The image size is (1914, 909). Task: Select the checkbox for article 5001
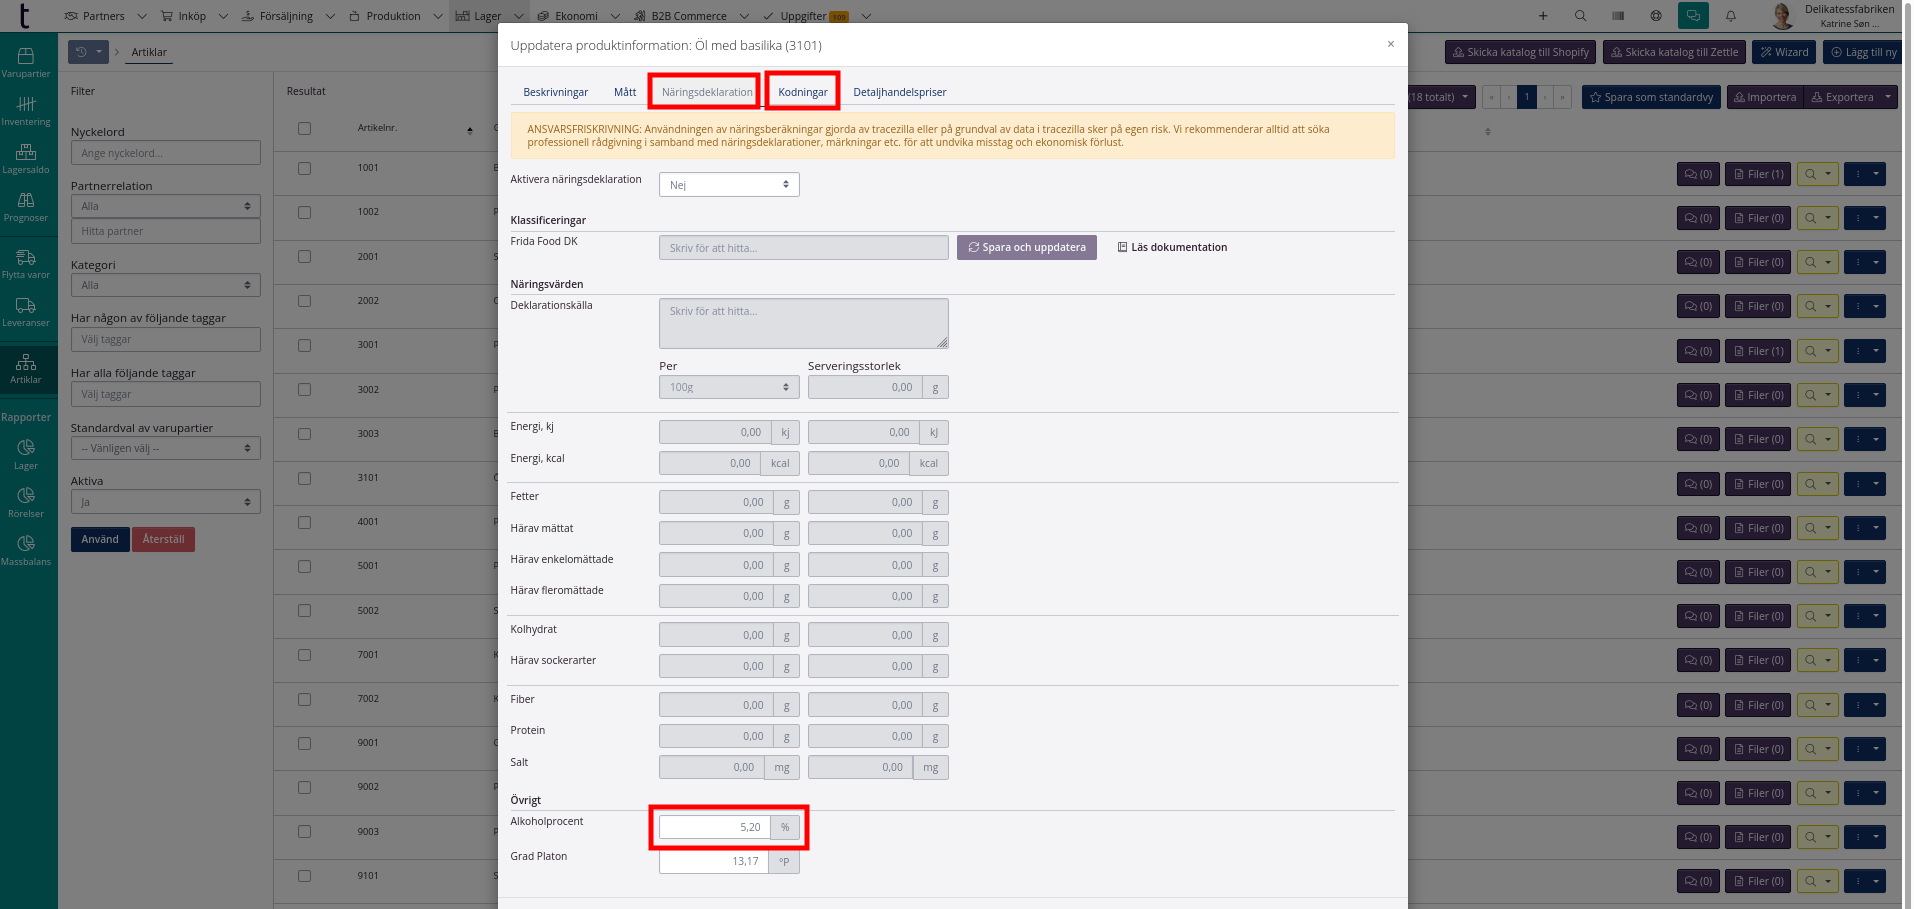(304, 566)
